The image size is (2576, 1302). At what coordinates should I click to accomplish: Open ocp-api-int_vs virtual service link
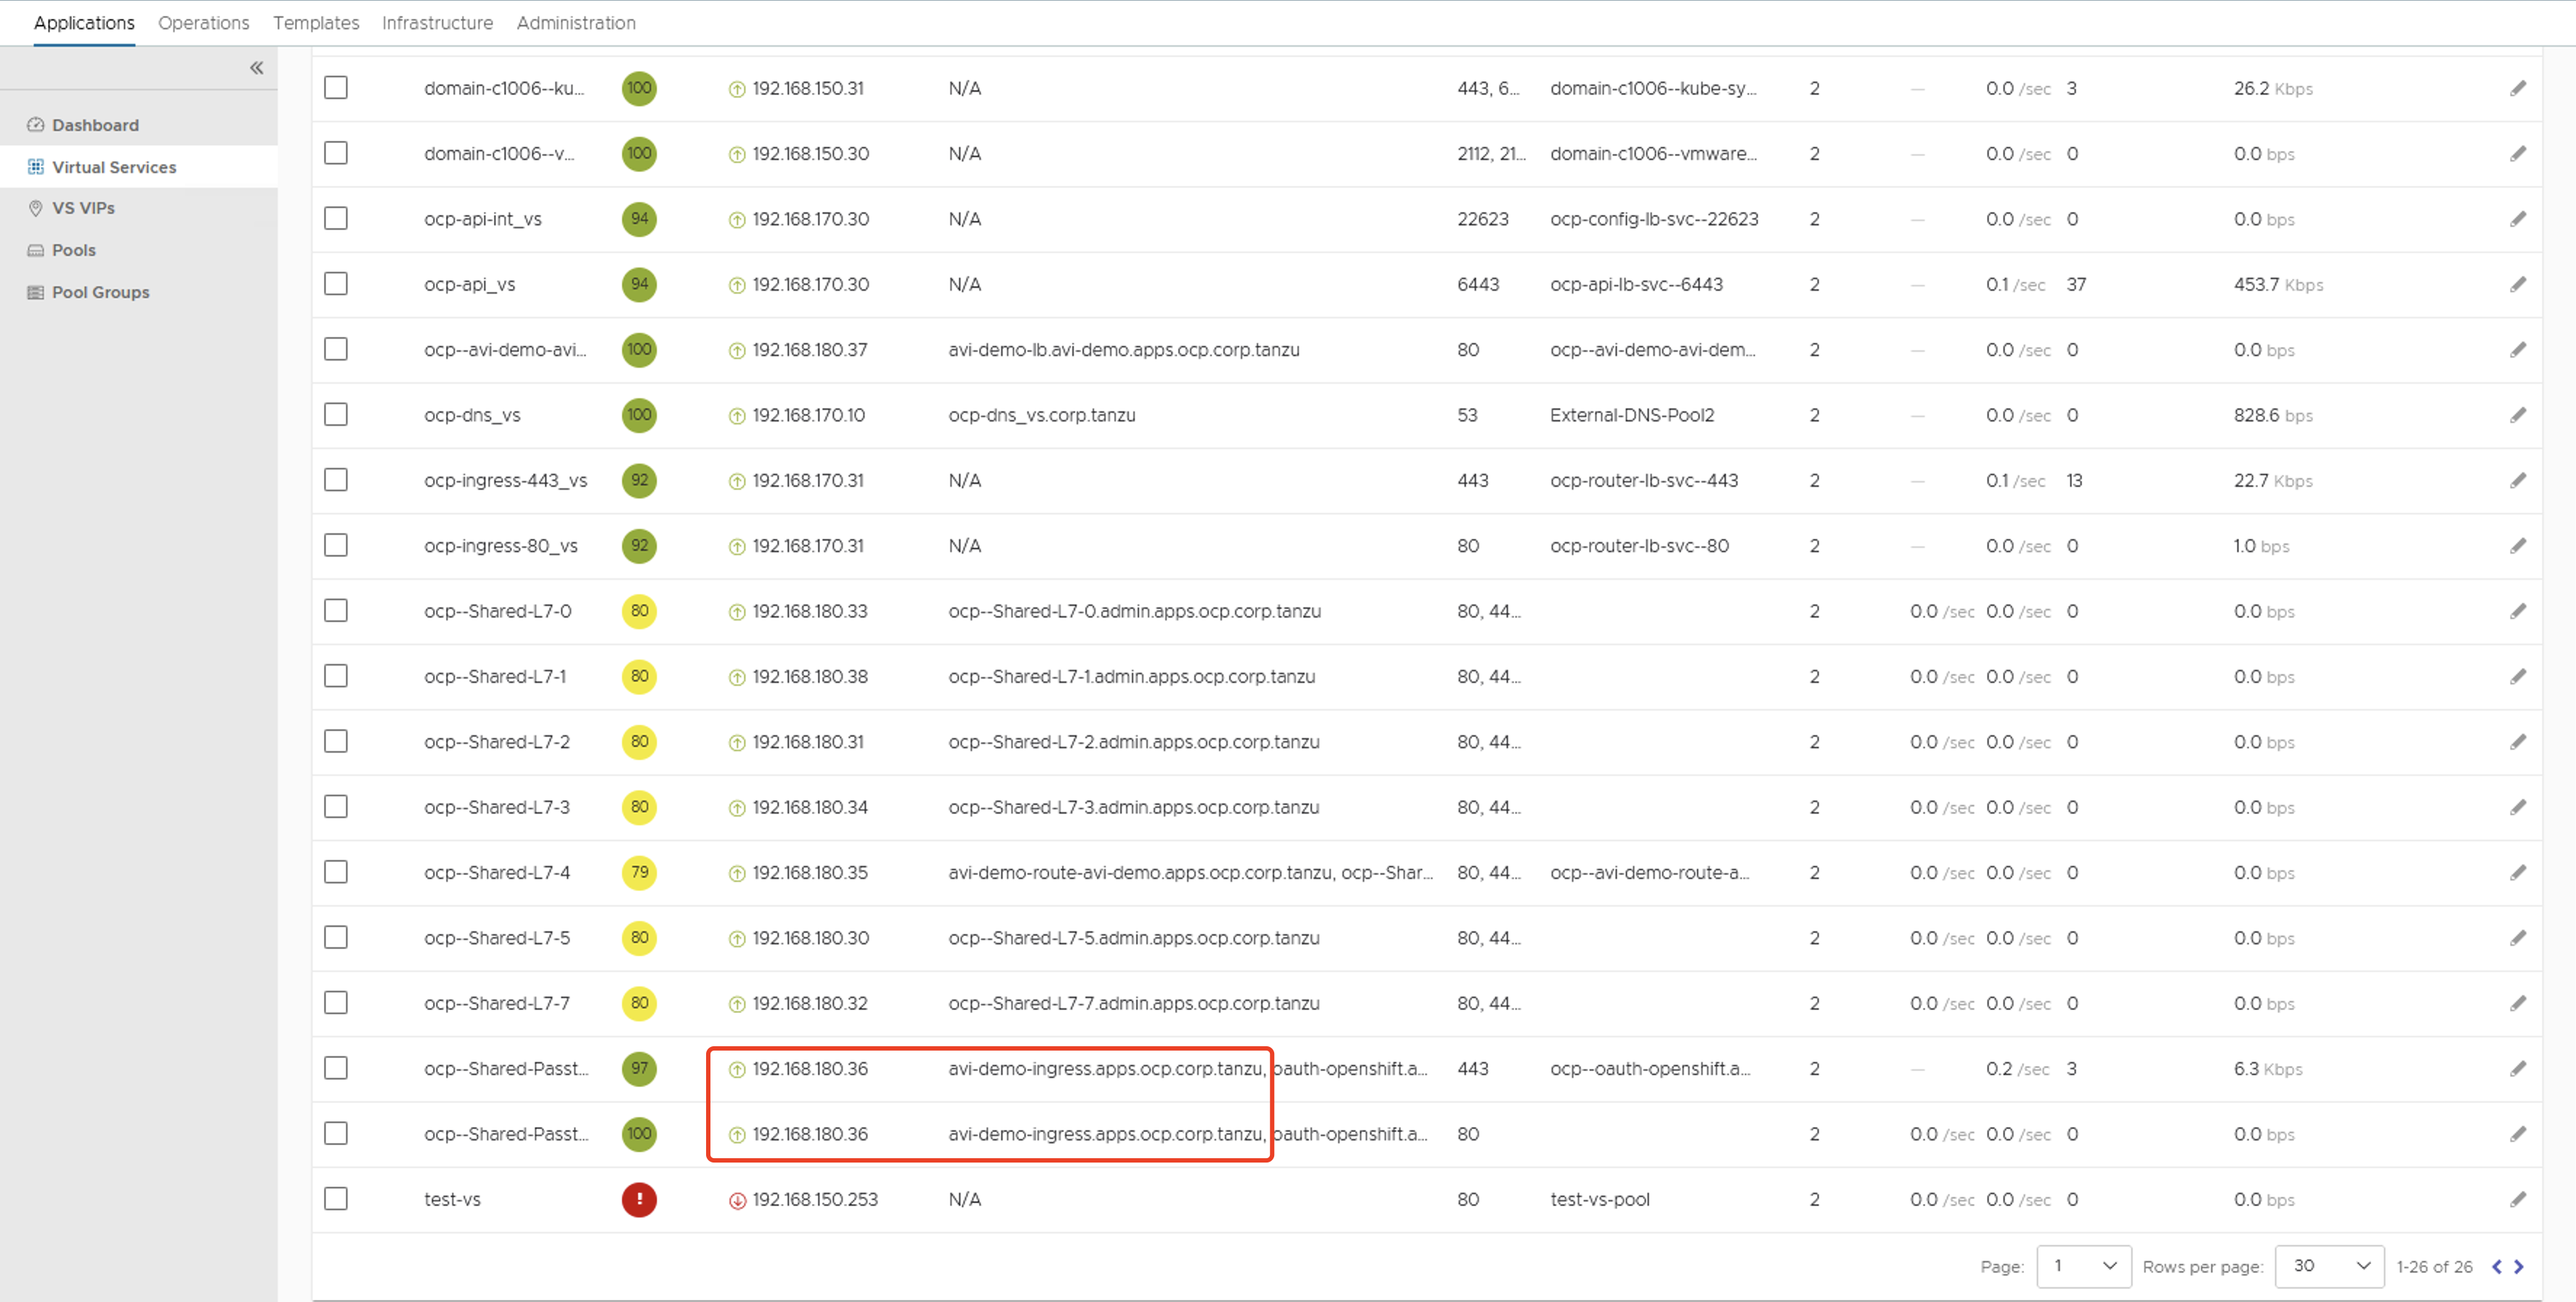pos(482,219)
